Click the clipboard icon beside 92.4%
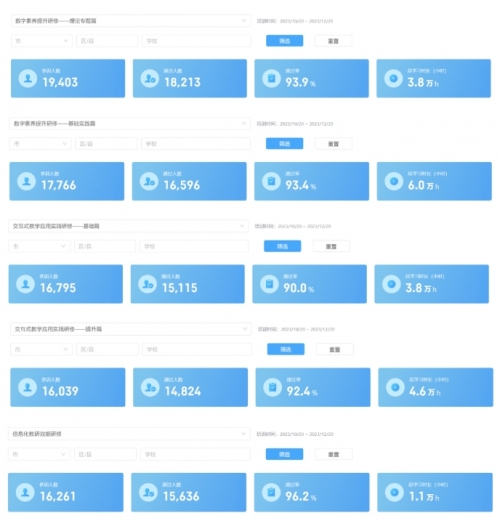 (x=273, y=387)
